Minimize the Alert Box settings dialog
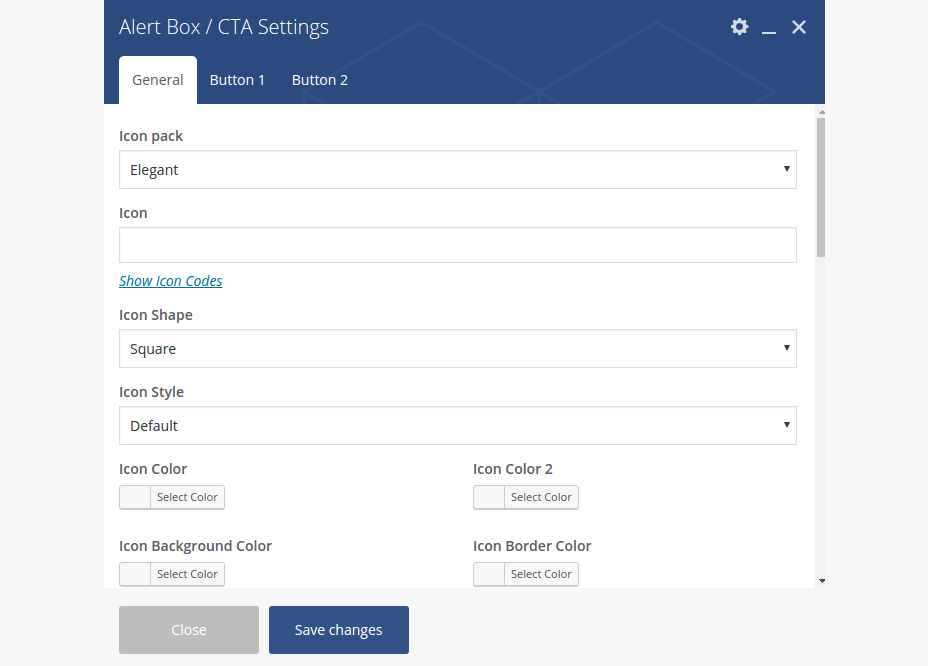The width and height of the screenshot is (928, 666). pyautogui.click(x=769, y=30)
